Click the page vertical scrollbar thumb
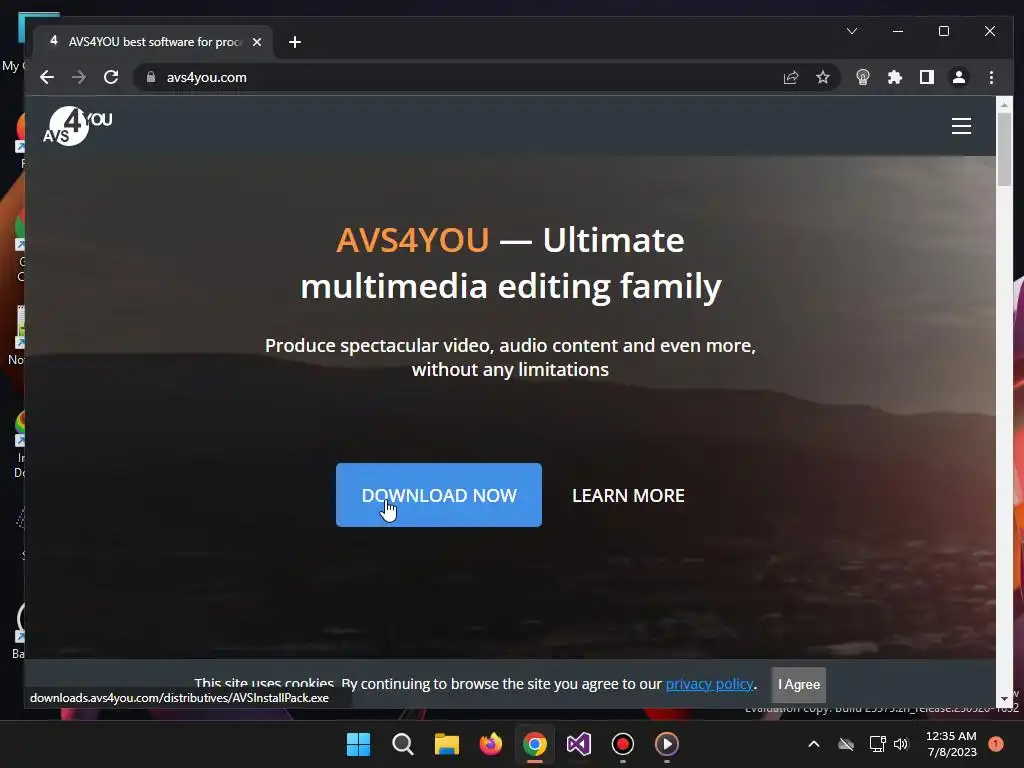Screen dimensions: 1024x768 (1004, 150)
